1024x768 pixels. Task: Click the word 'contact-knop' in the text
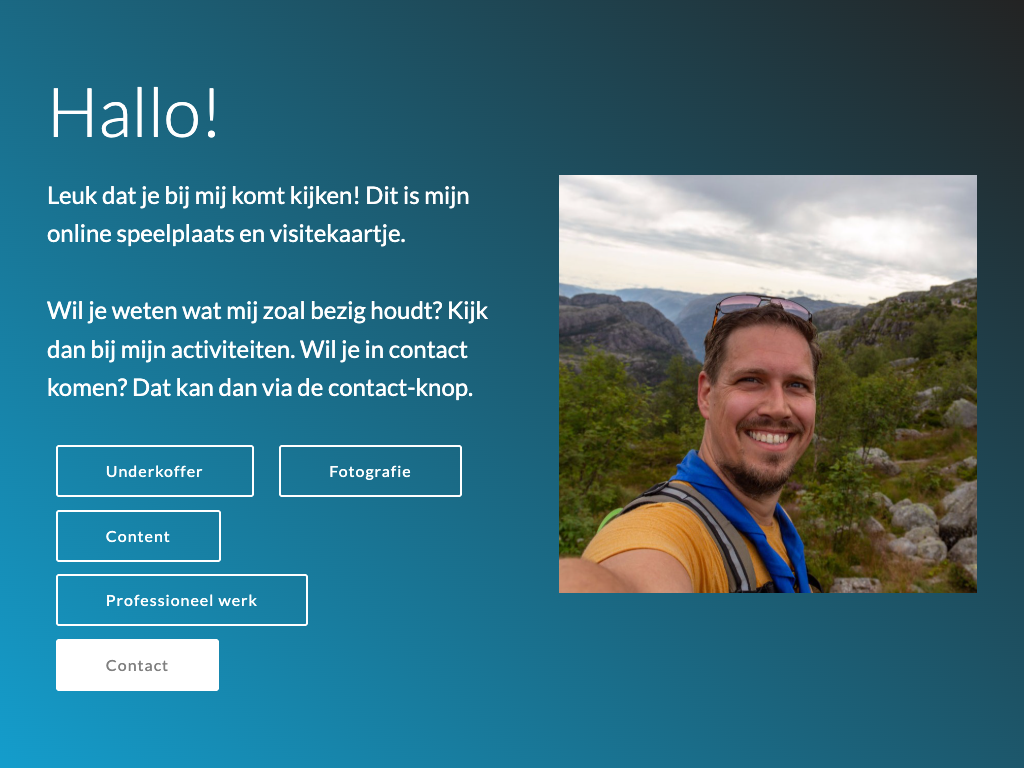[400, 389]
